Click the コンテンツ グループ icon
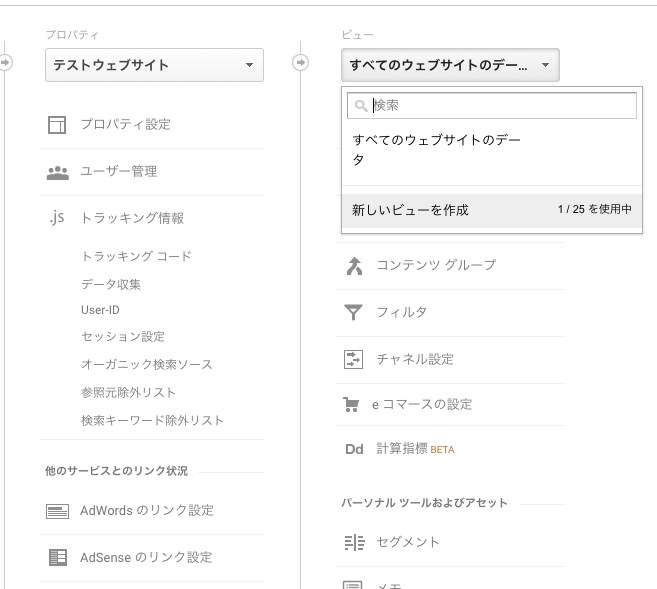Screen dimensions: 657x589 click(354, 266)
